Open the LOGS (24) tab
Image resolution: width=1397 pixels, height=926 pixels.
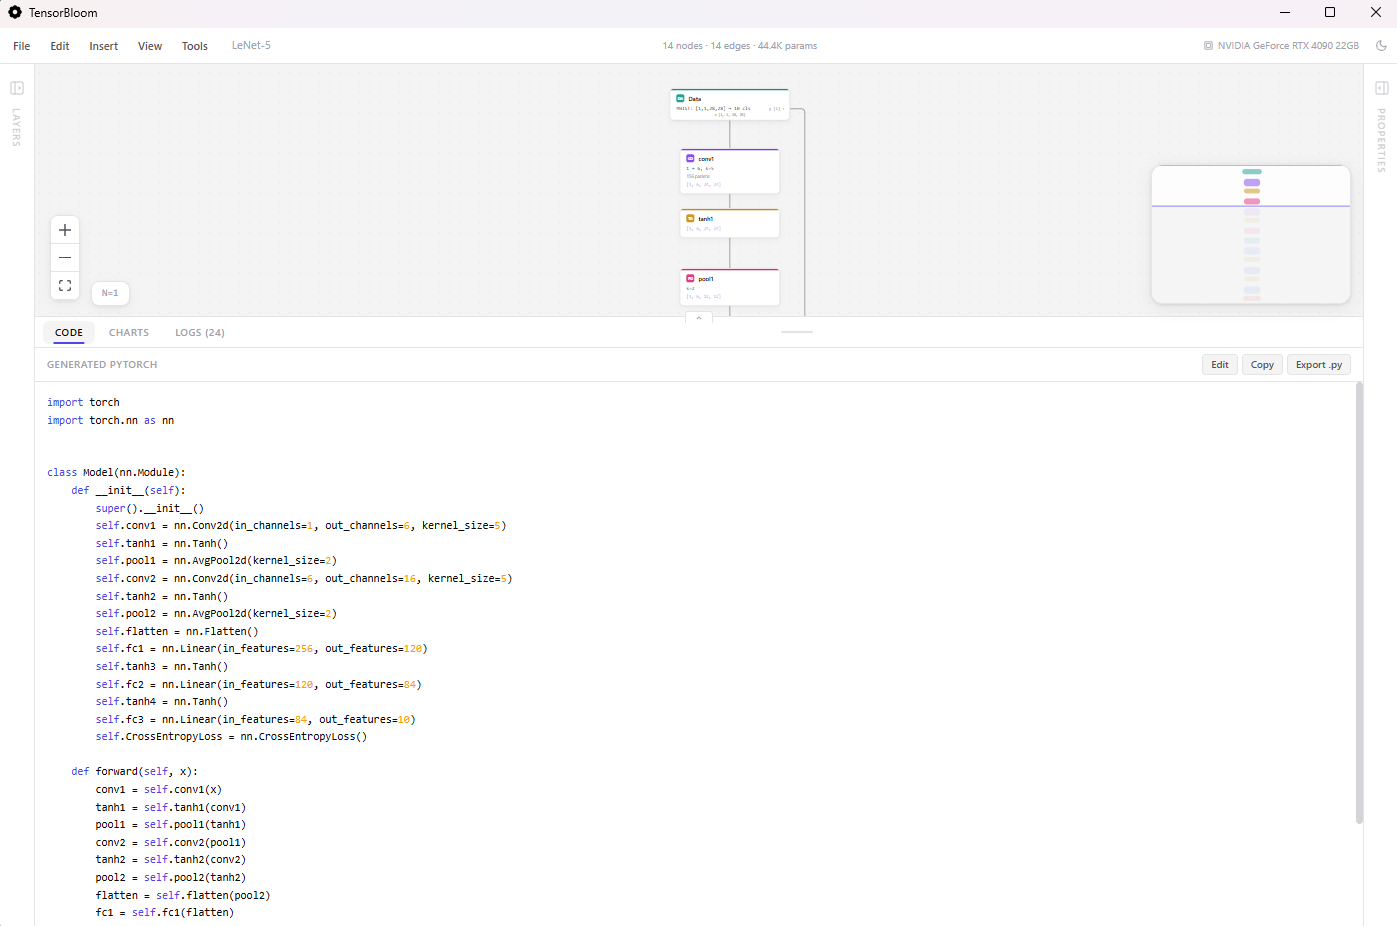pos(199,332)
